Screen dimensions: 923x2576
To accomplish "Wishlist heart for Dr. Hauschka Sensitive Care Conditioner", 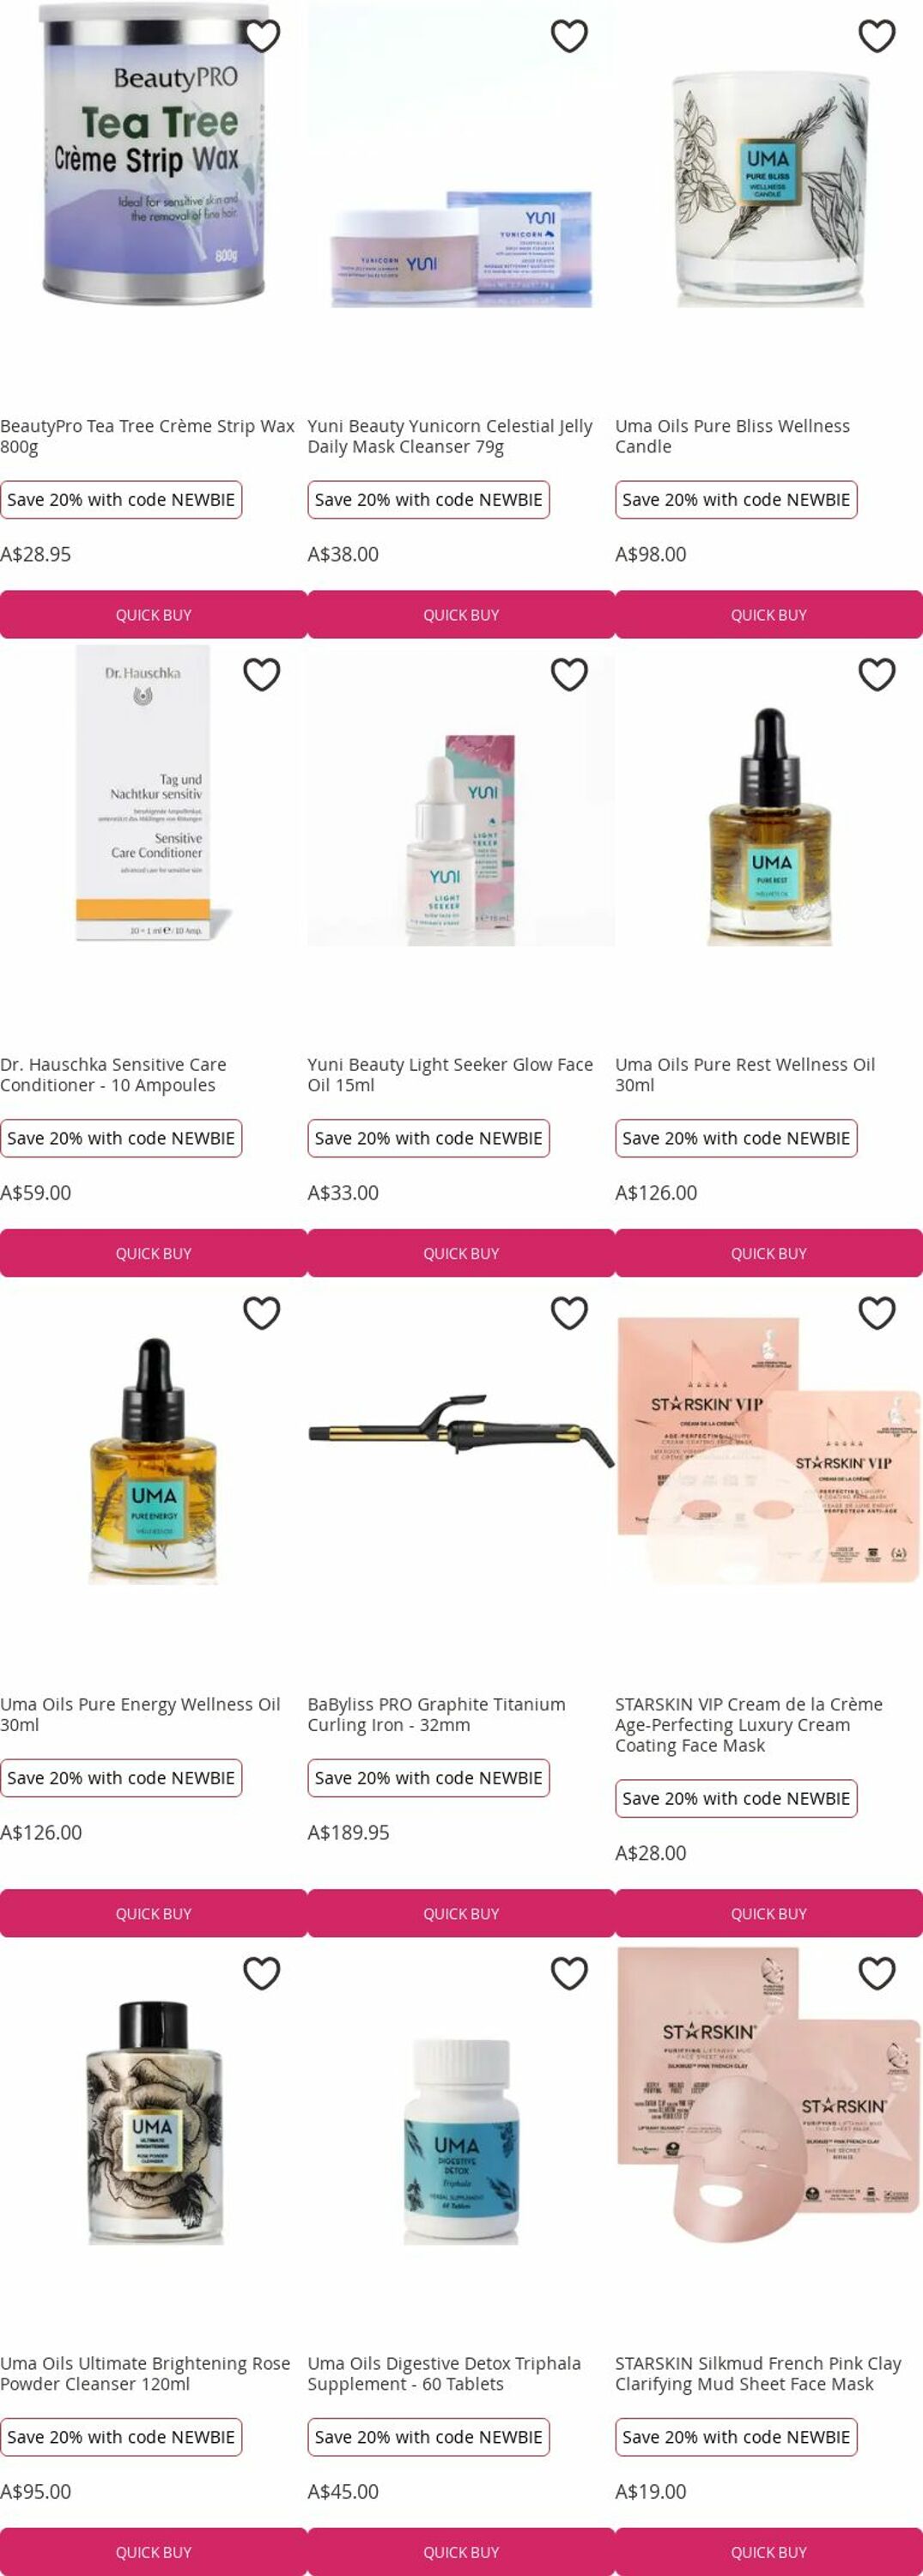I will point(262,675).
